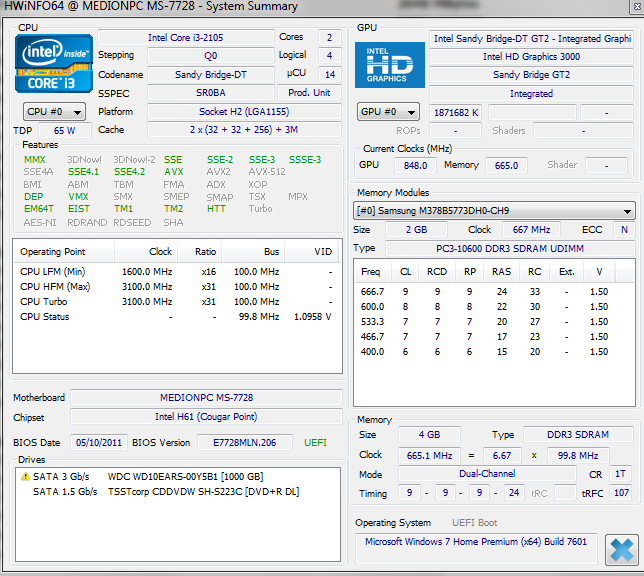Click the Operating Point column header
The width and height of the screenshot is (644, 576).
point(64,251)
